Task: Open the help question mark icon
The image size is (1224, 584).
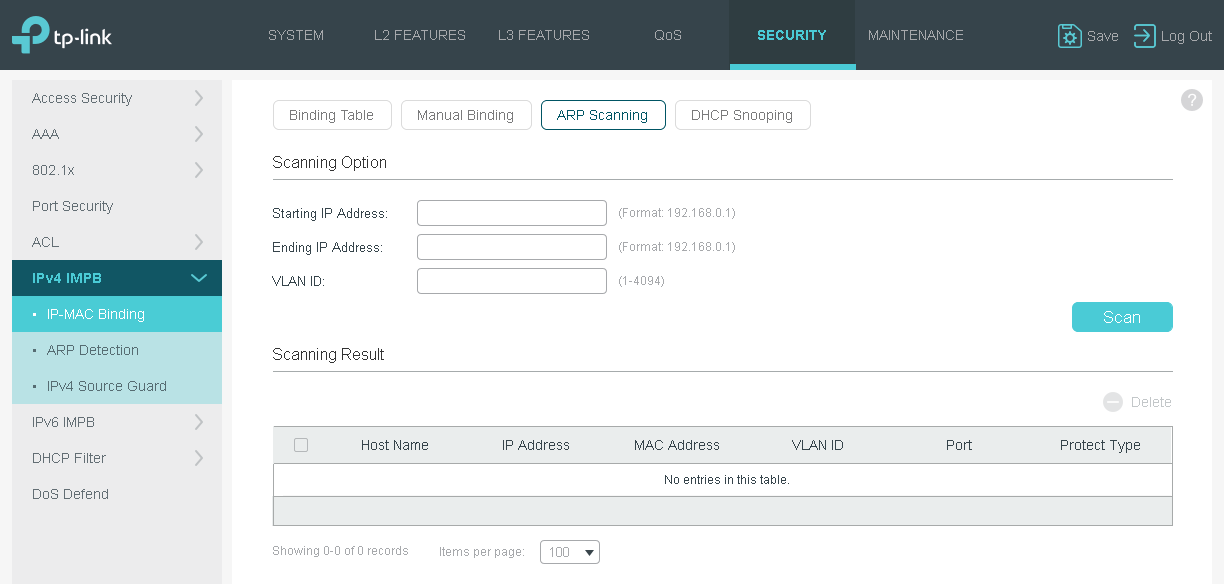Action: tap(1191, 100)
